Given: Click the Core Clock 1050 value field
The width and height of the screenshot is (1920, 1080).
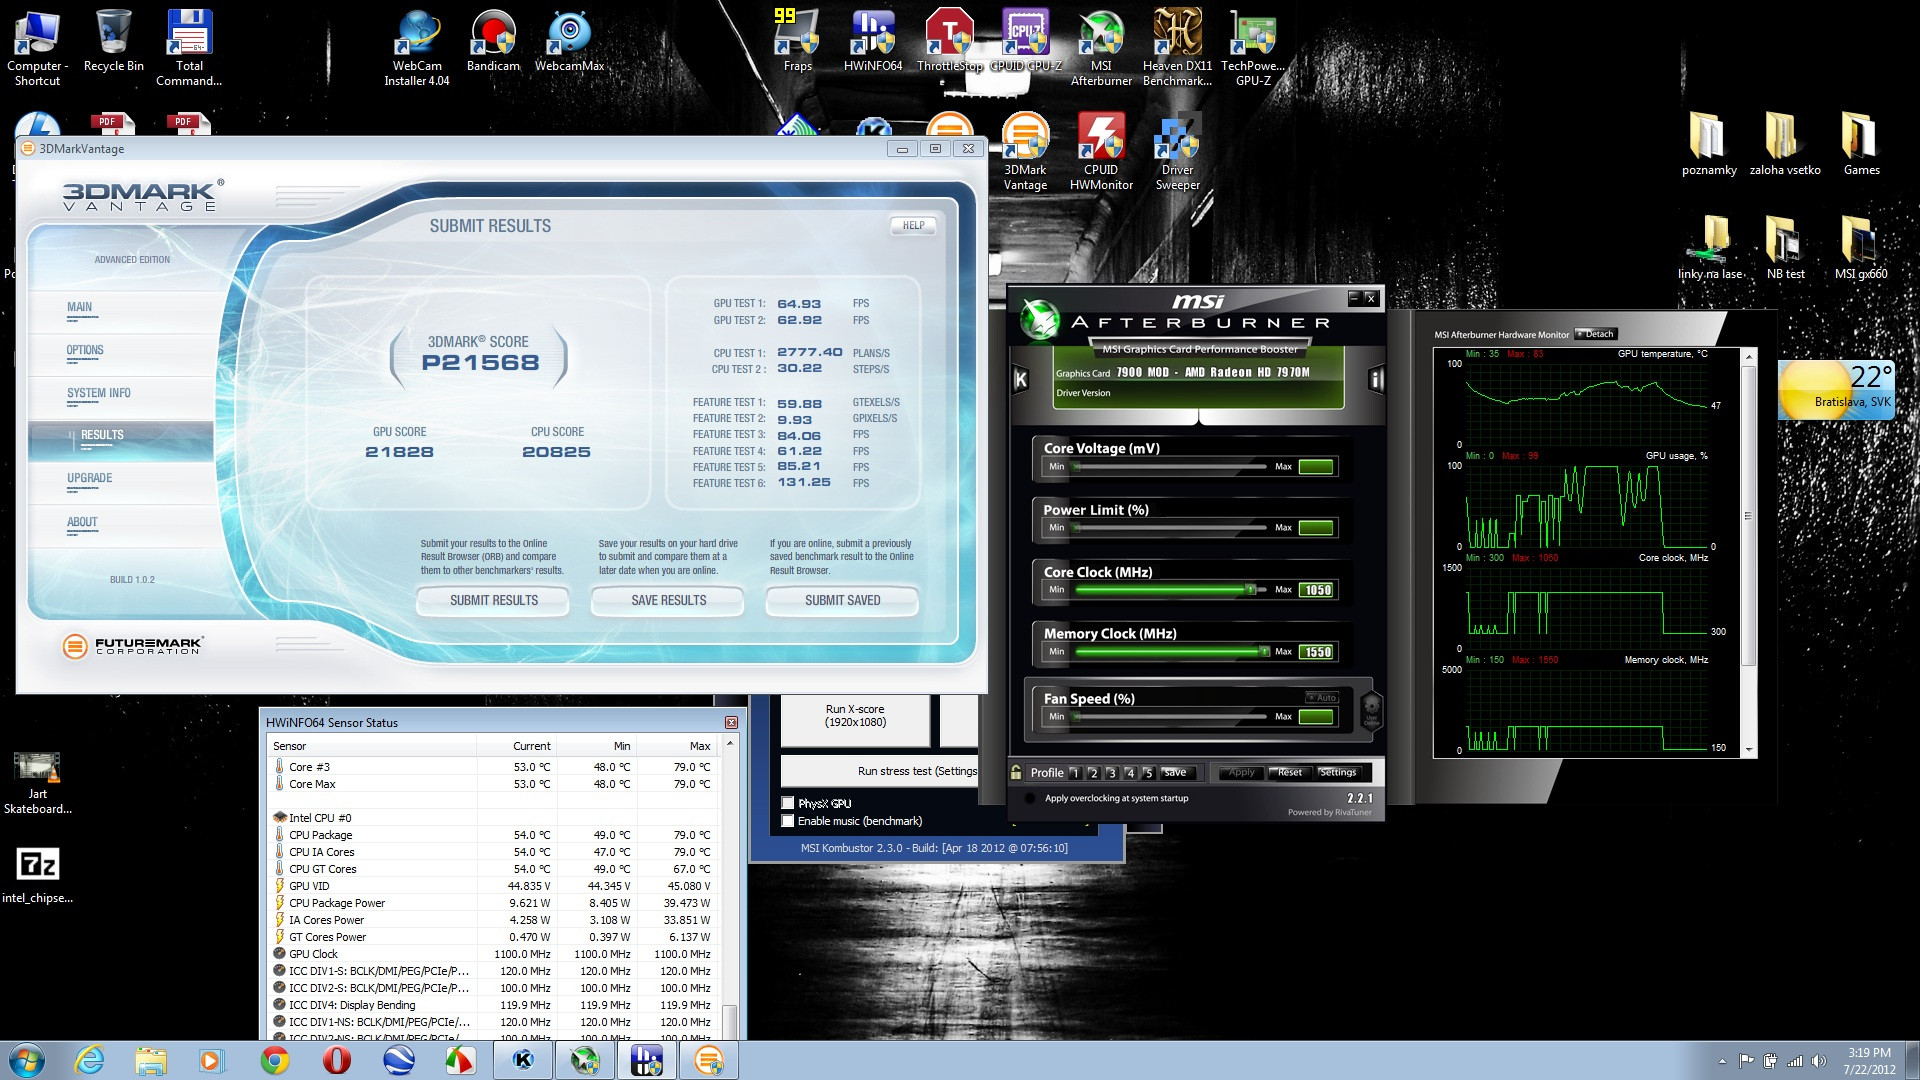Looking at the screenshot, I should (x=1317, y=590).
